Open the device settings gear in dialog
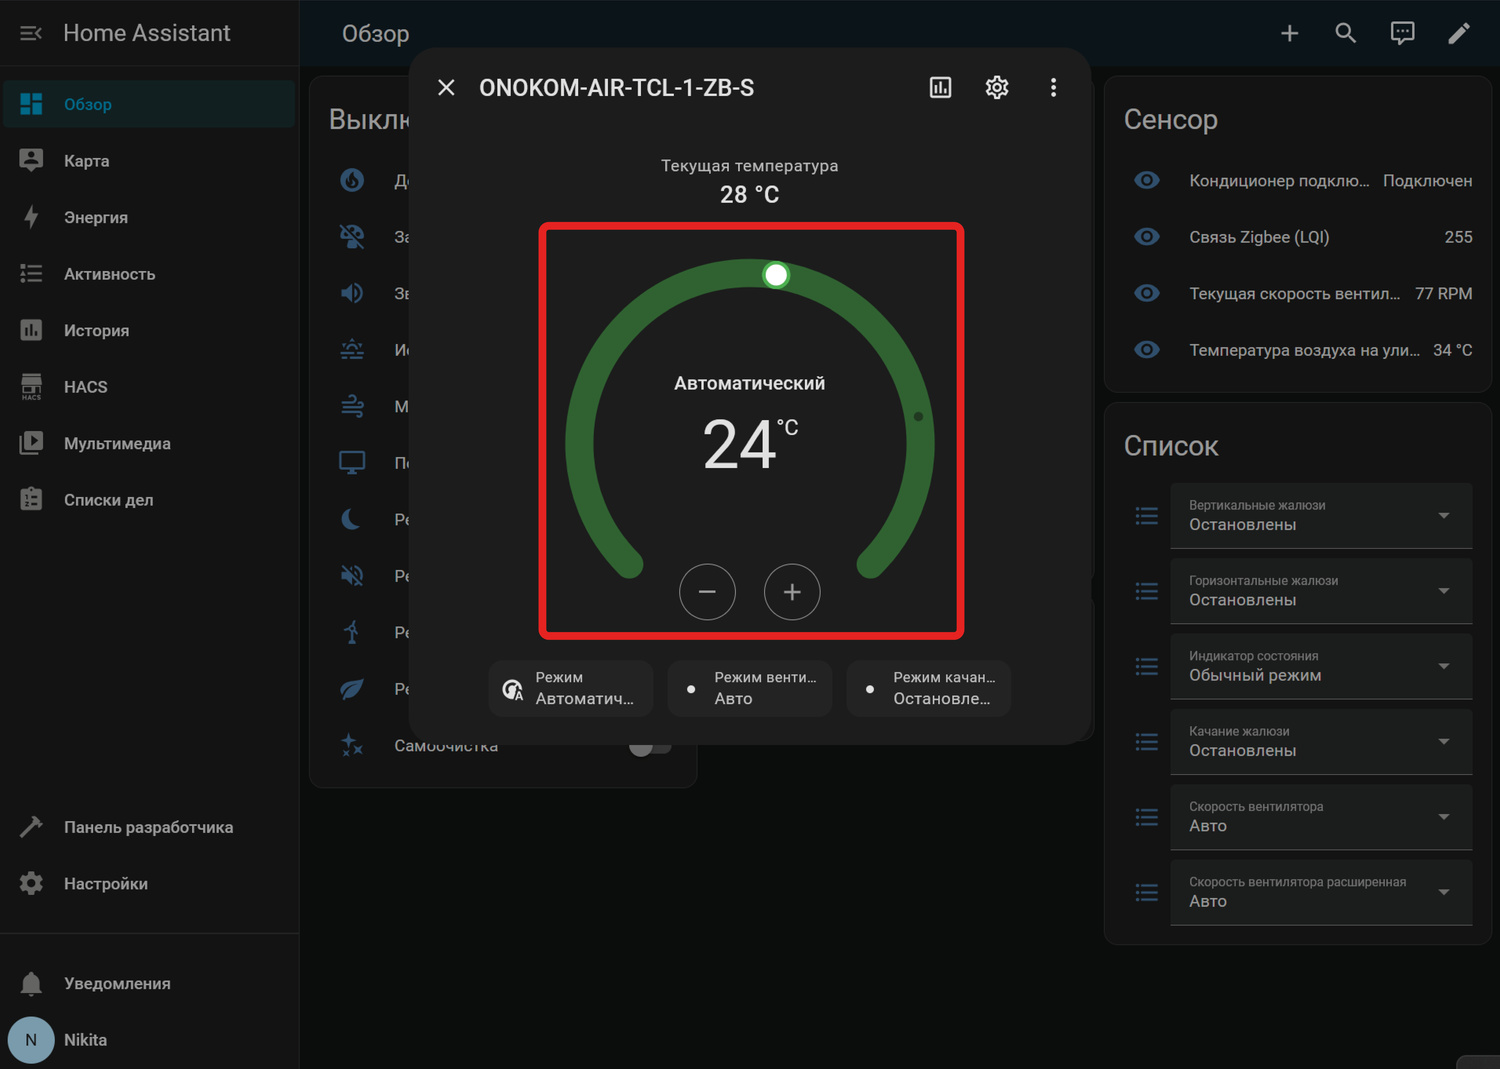Viewport: 1500px width, 1069px height. click(997, 88)
